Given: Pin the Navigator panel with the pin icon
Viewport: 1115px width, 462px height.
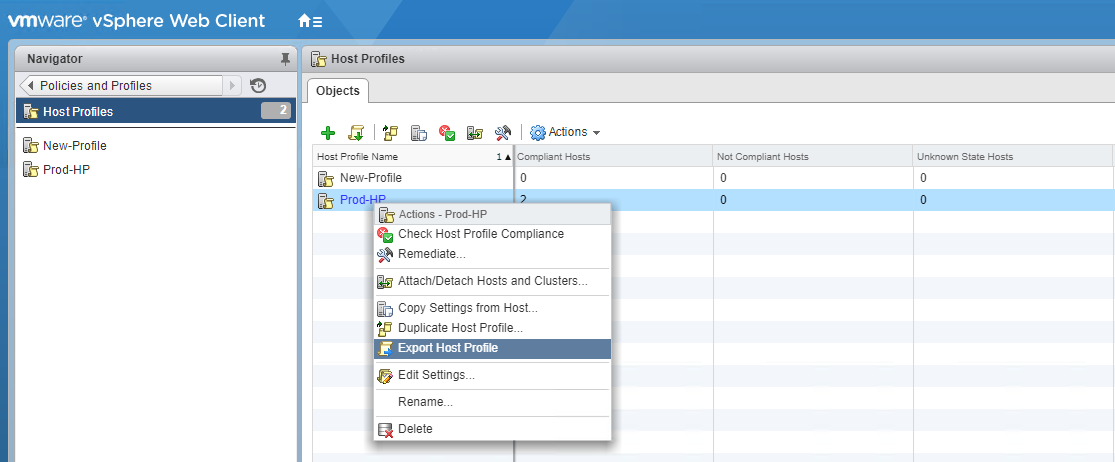Looking at the screenshot, I should click(x=285, y=59).
